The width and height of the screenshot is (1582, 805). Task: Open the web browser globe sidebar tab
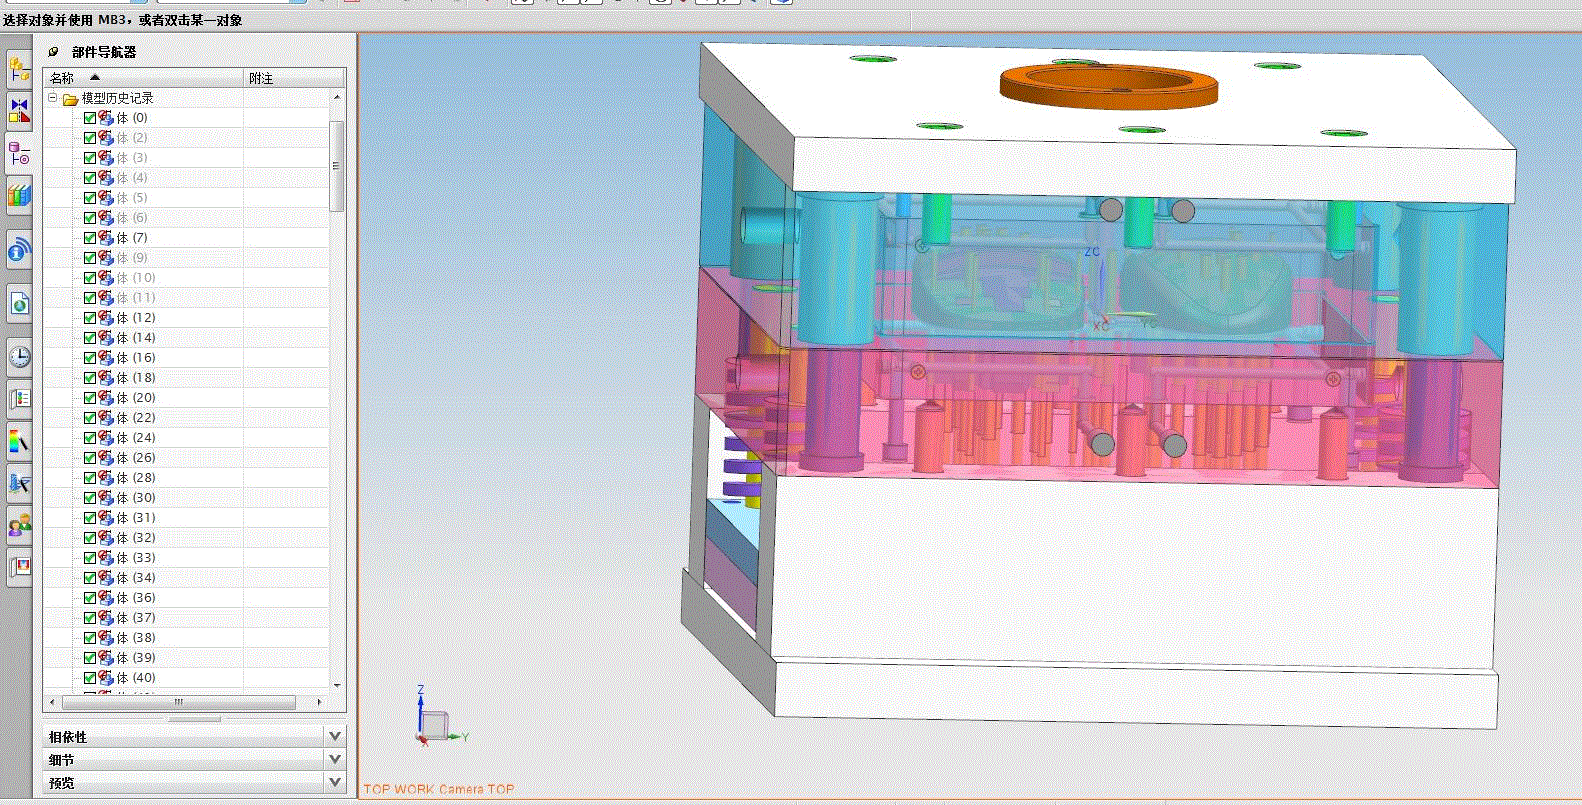coord(19,303)
